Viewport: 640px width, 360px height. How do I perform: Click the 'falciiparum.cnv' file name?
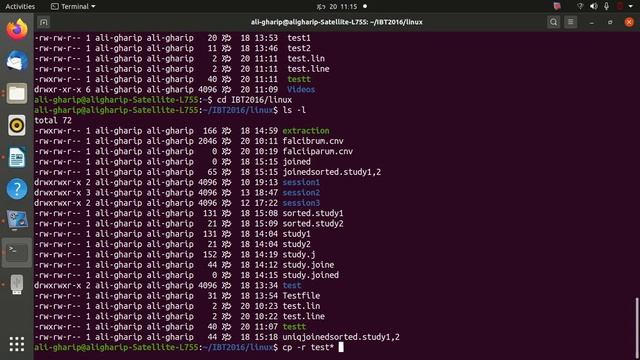point(318,151)
